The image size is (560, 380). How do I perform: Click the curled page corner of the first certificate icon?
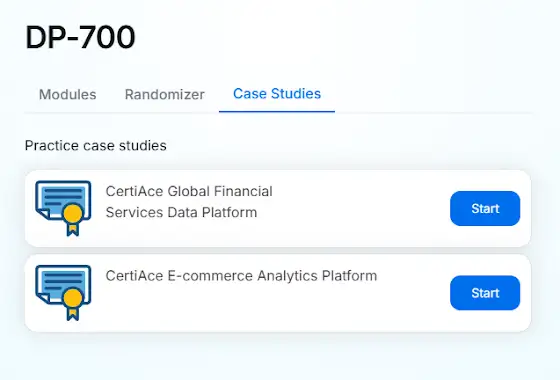pos(42,214)
